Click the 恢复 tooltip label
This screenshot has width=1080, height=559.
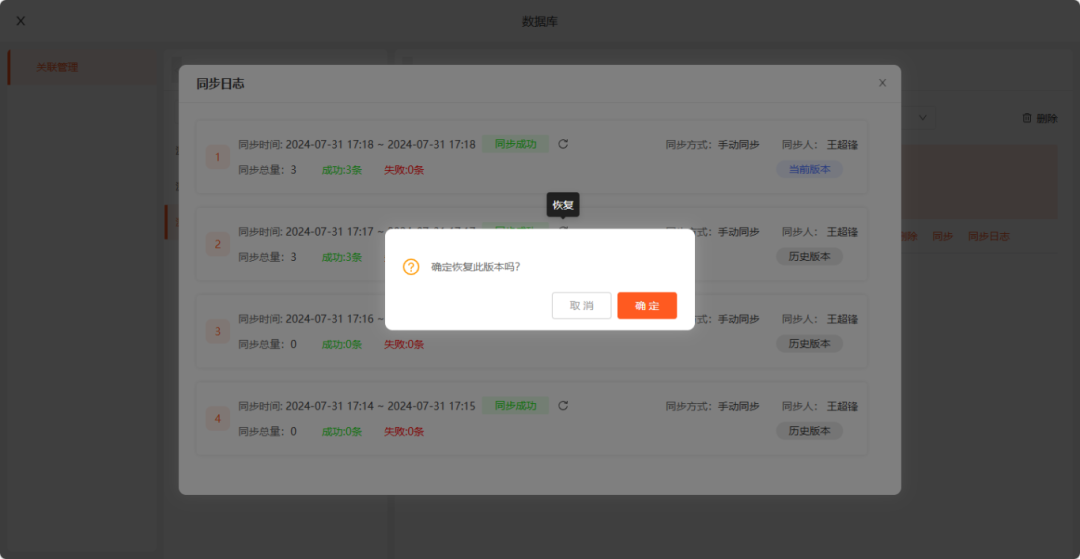563,204
